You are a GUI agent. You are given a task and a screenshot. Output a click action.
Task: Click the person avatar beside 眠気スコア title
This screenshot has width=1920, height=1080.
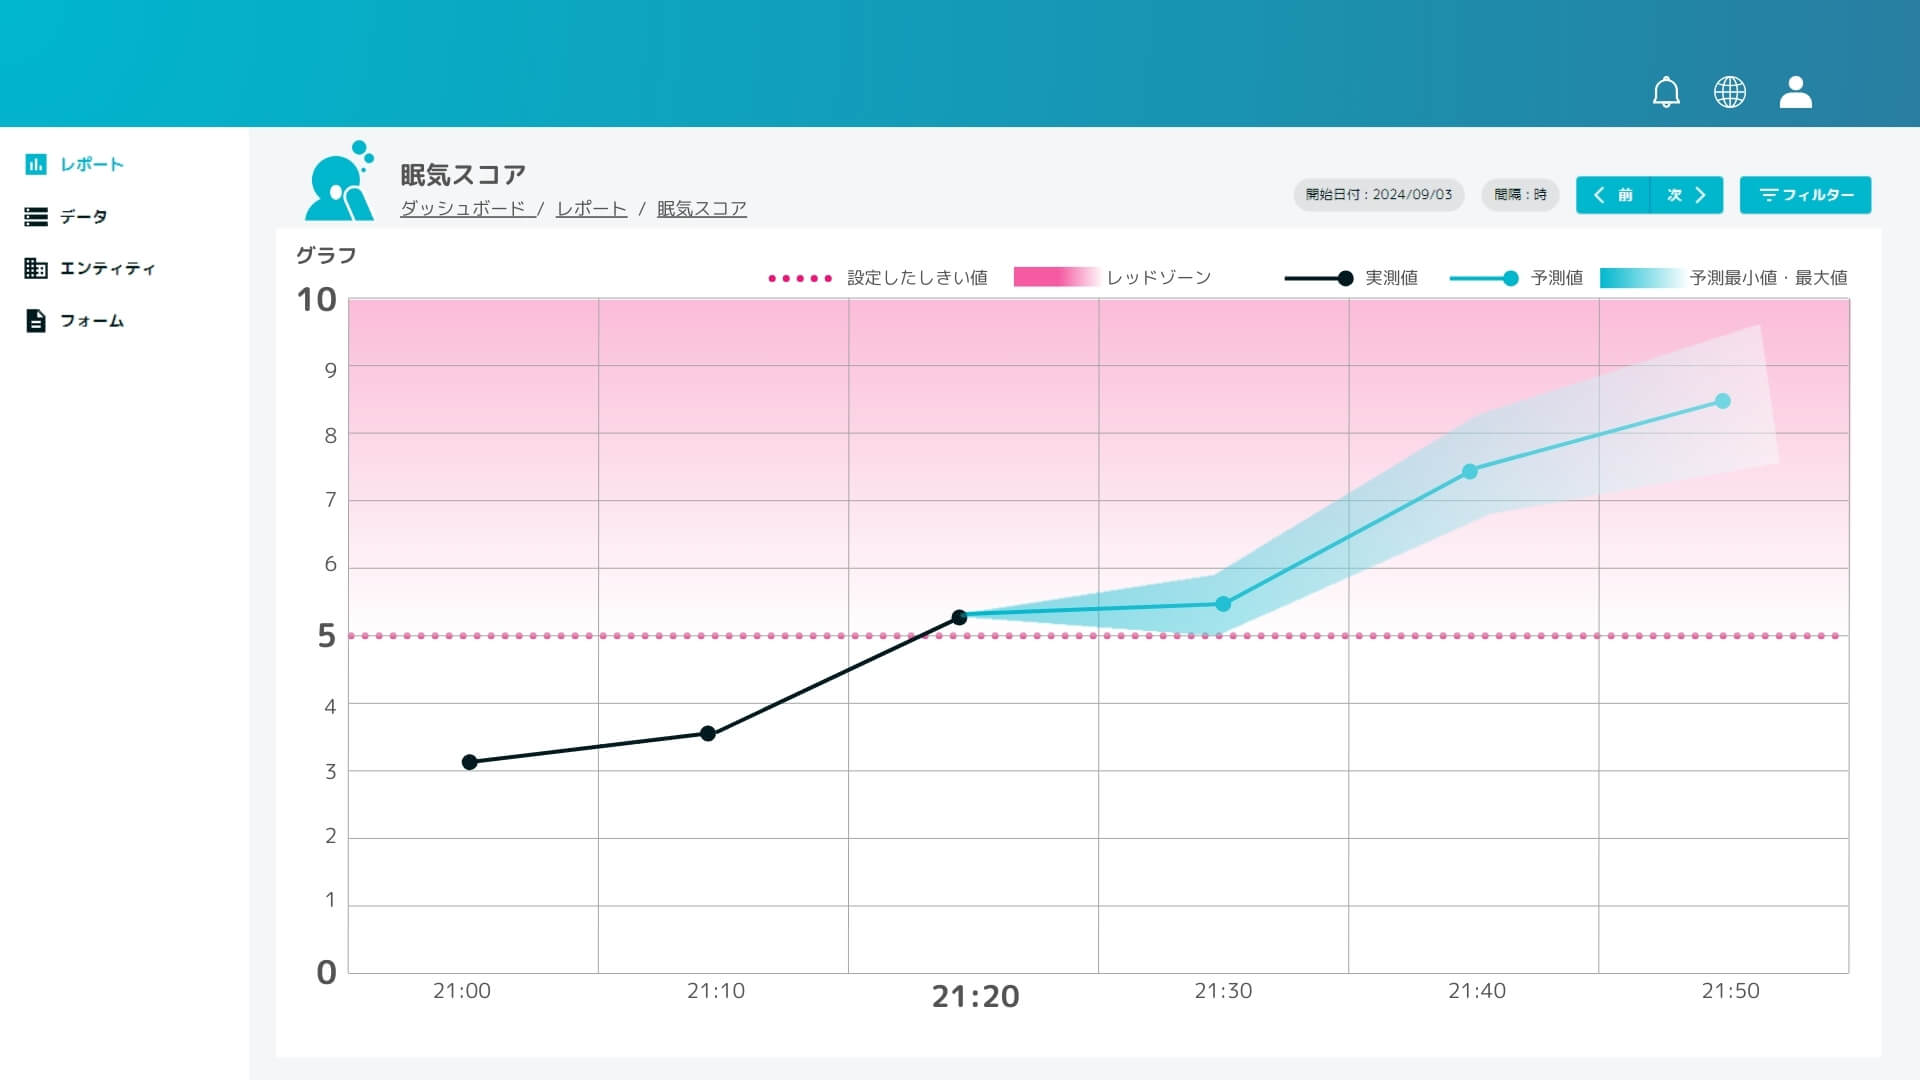point(342,188)
